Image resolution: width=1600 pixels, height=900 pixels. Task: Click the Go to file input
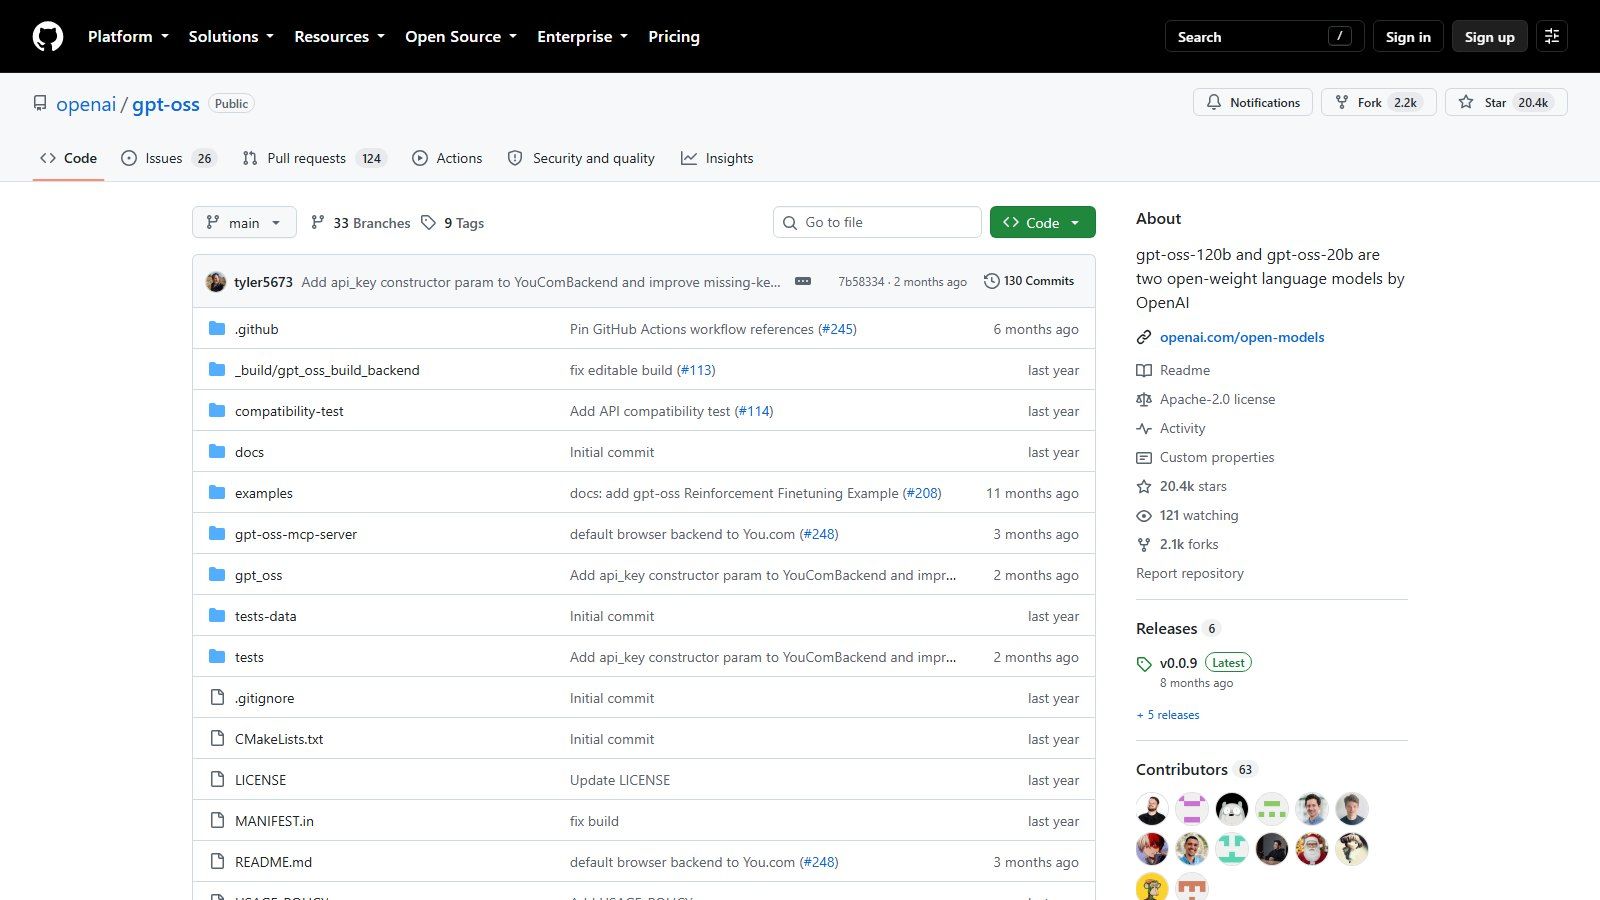877,222
